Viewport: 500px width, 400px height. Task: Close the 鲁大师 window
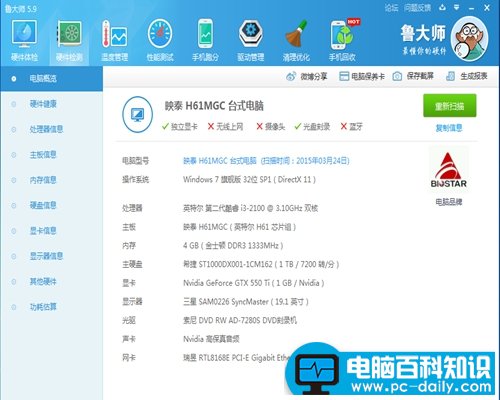(487, 8)
